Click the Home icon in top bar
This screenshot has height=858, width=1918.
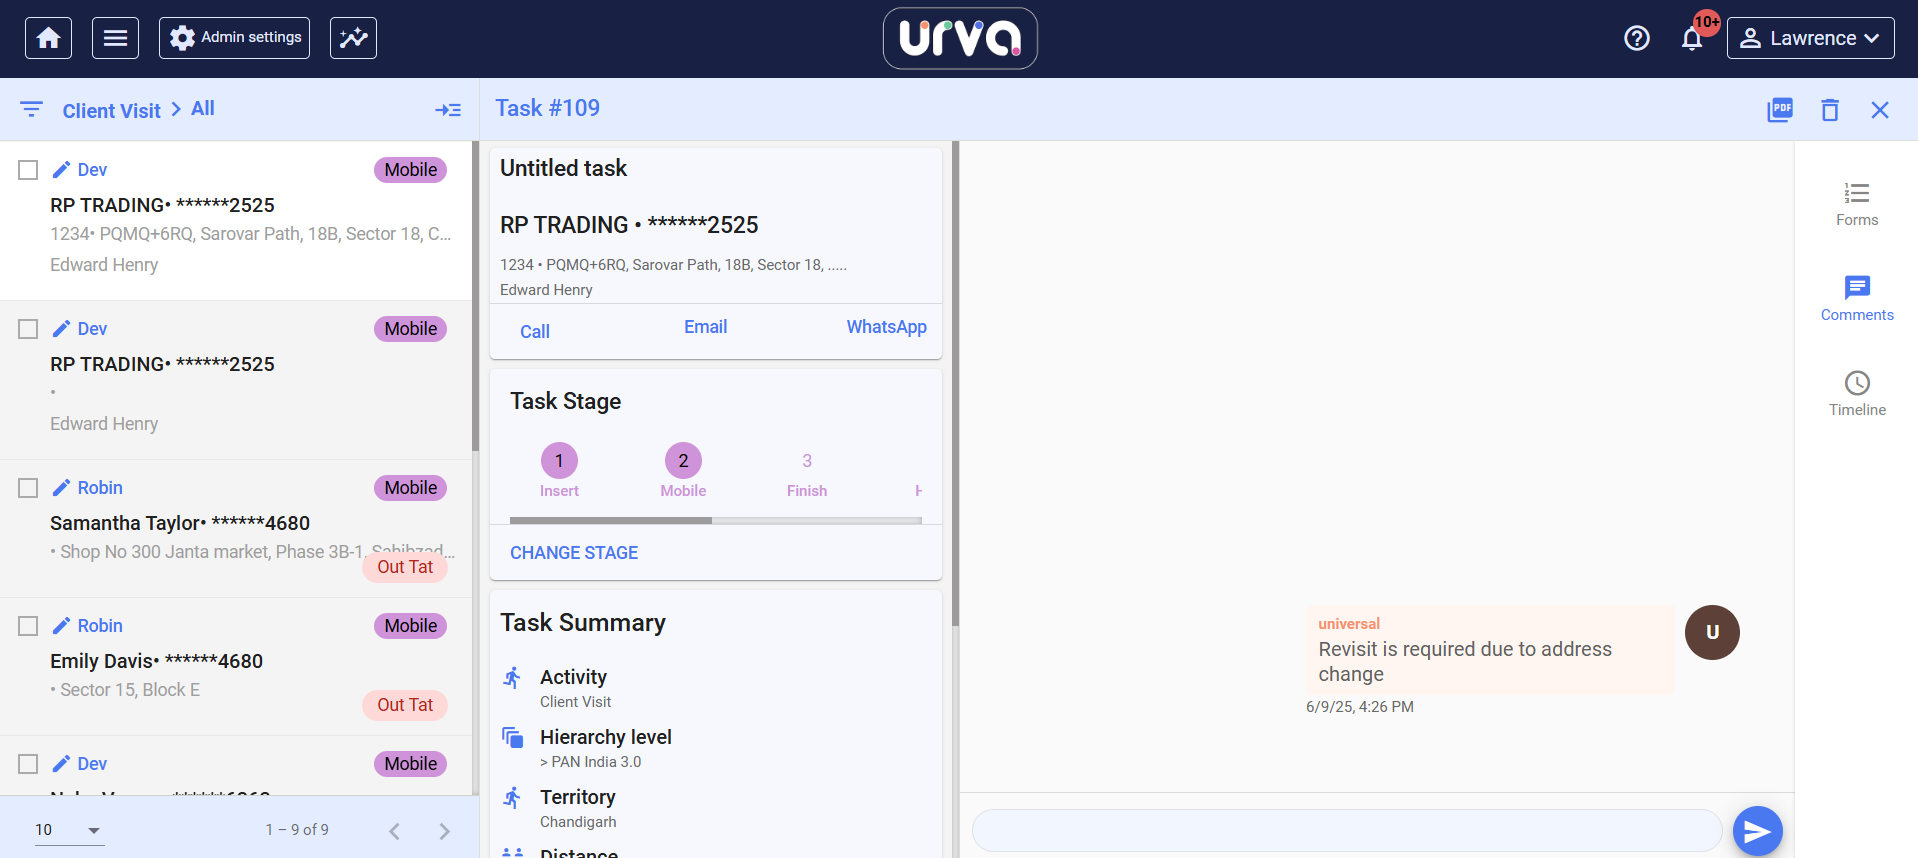pyautogui.click(x=48, y=38)
